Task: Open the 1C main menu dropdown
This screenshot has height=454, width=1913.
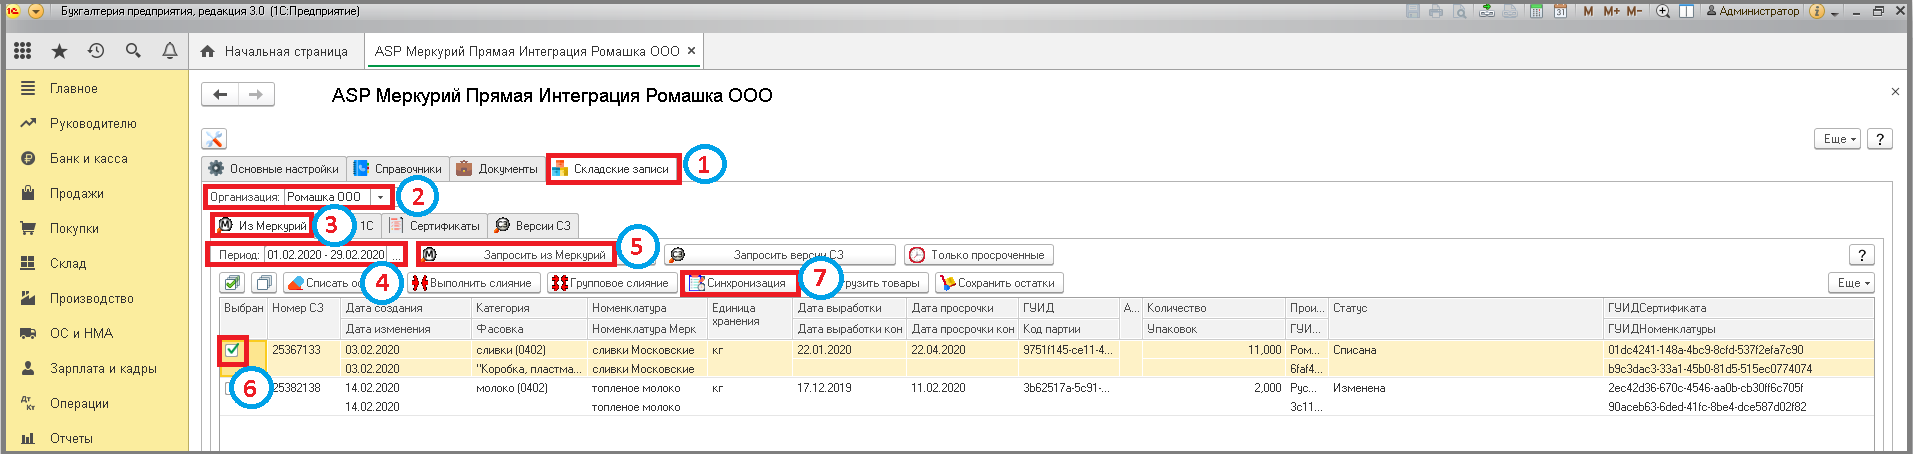Action: pyautogui.click(x=36, y=12)
